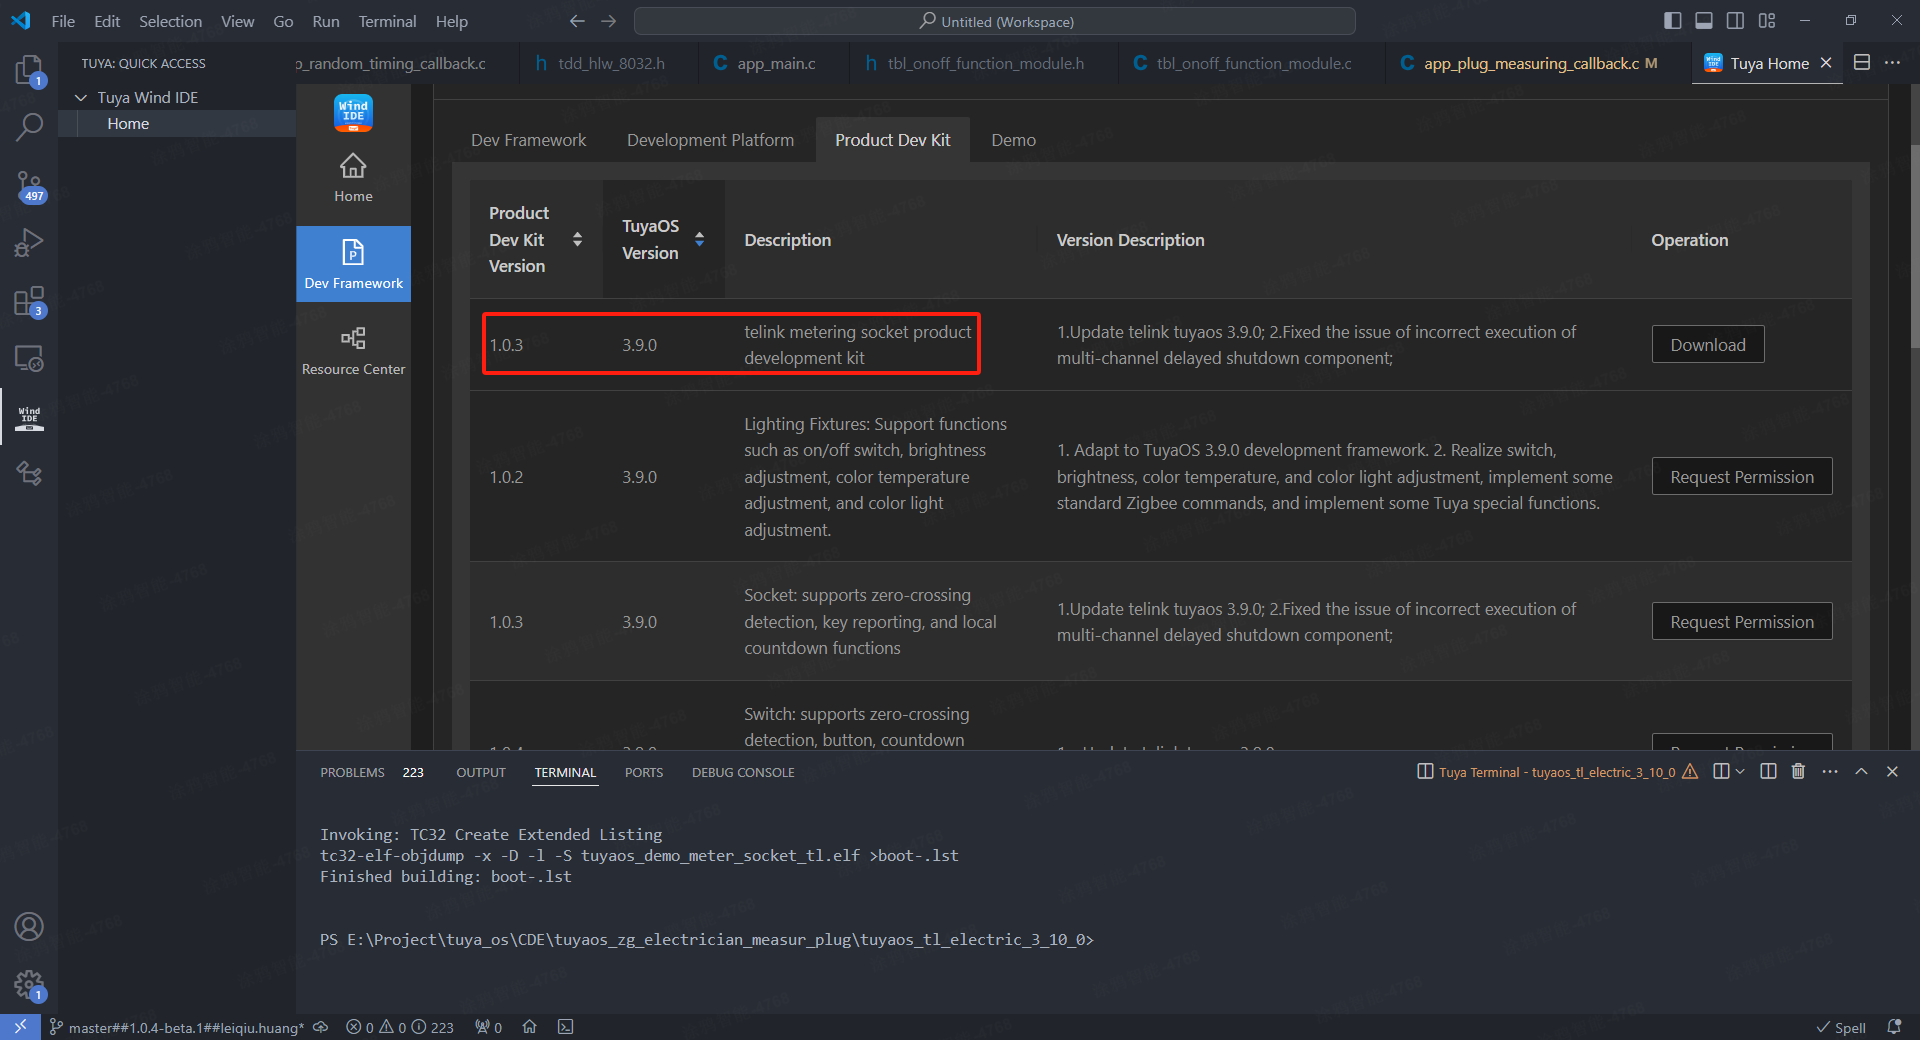Click remote window indicator in status bar
Viewport: 1920px width, 1040px height.
(x=20, y=1027)
